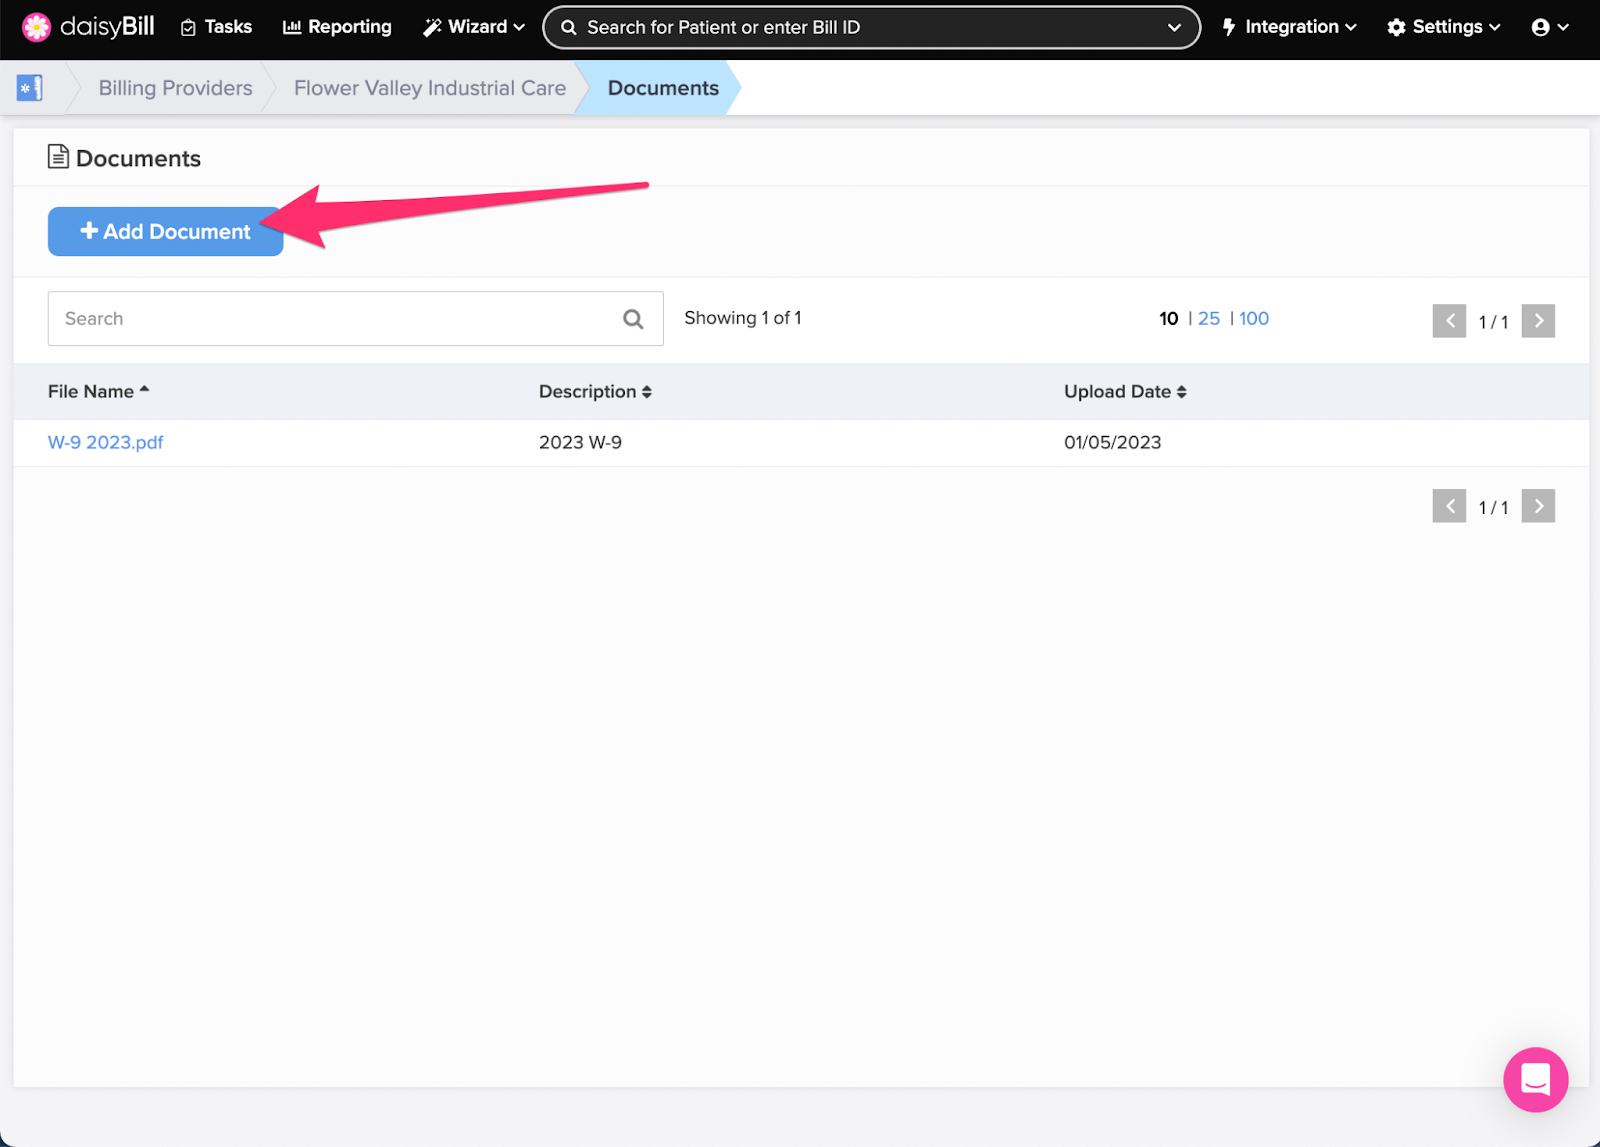Viewport: 1600px width, 1147px height.
Task: Click the documents Search input field
Action: 355,319
